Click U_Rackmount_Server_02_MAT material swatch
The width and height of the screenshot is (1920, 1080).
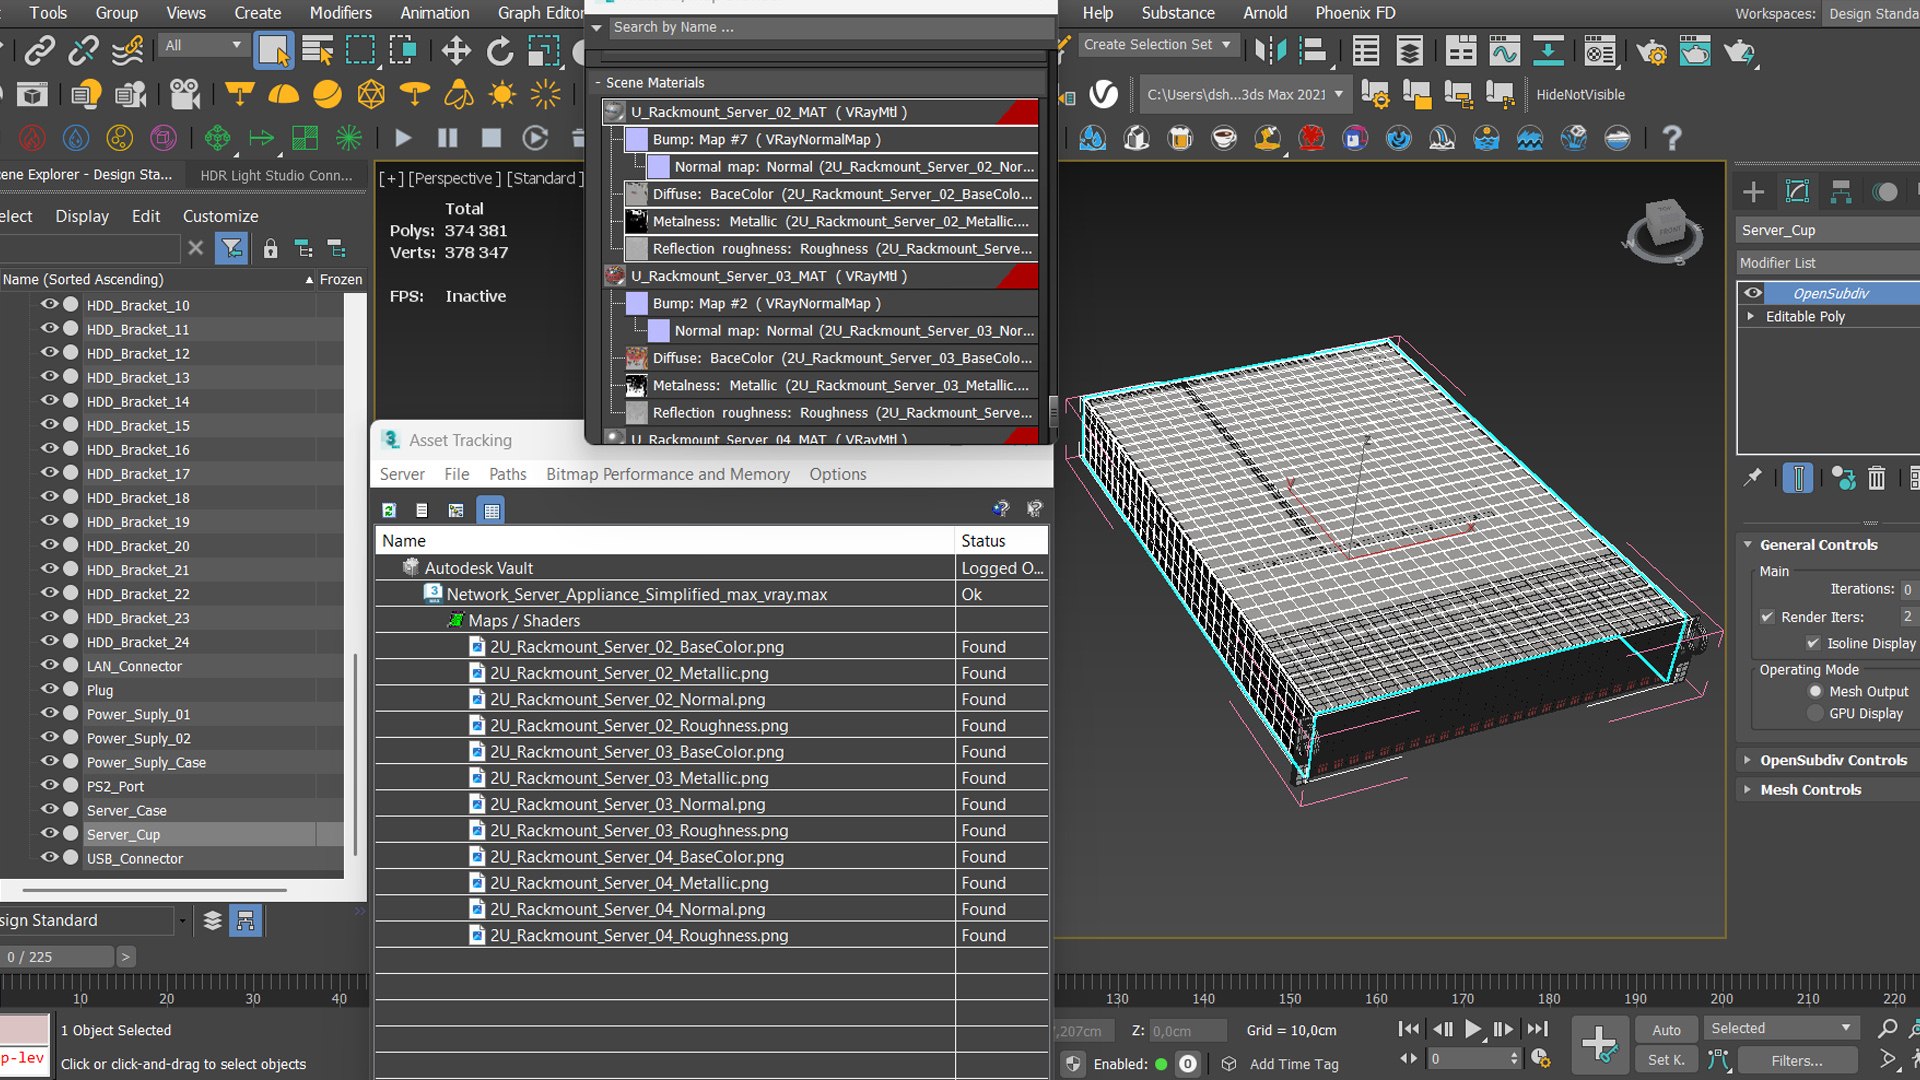coord(615,112)
